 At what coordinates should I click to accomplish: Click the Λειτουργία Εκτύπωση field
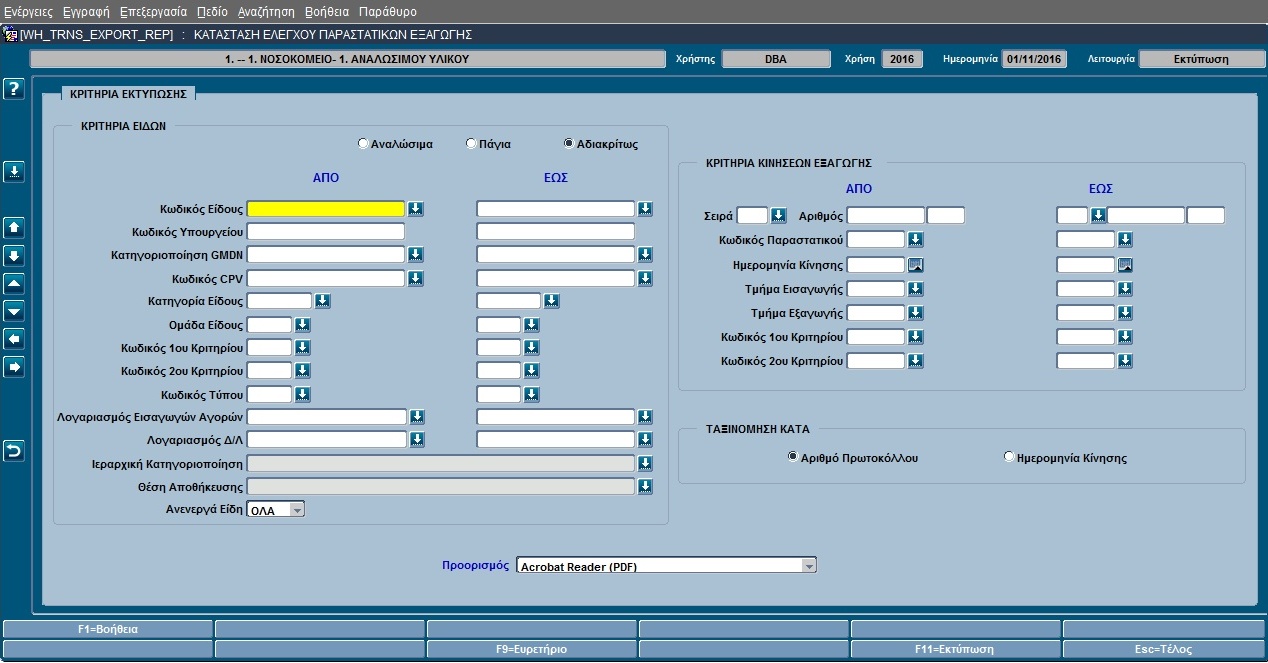pyautogui.click(x=1200, y=59)
